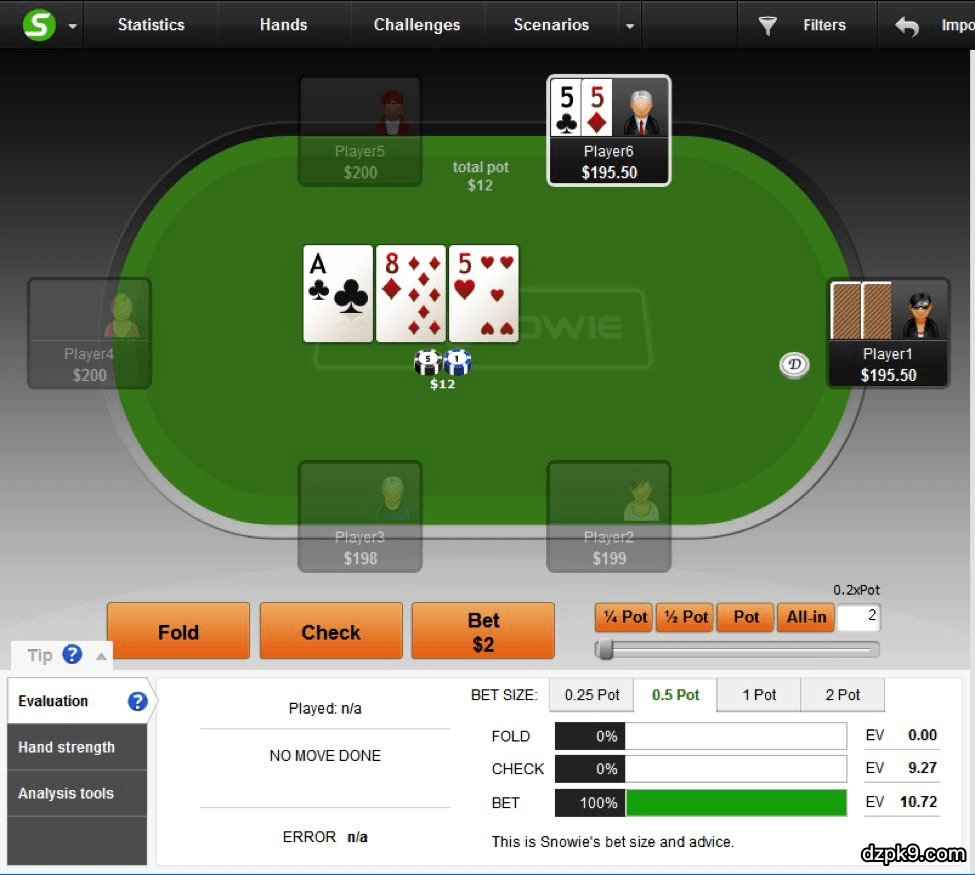
Task: Open the Challenges section
Action: [x=417, y=25]
